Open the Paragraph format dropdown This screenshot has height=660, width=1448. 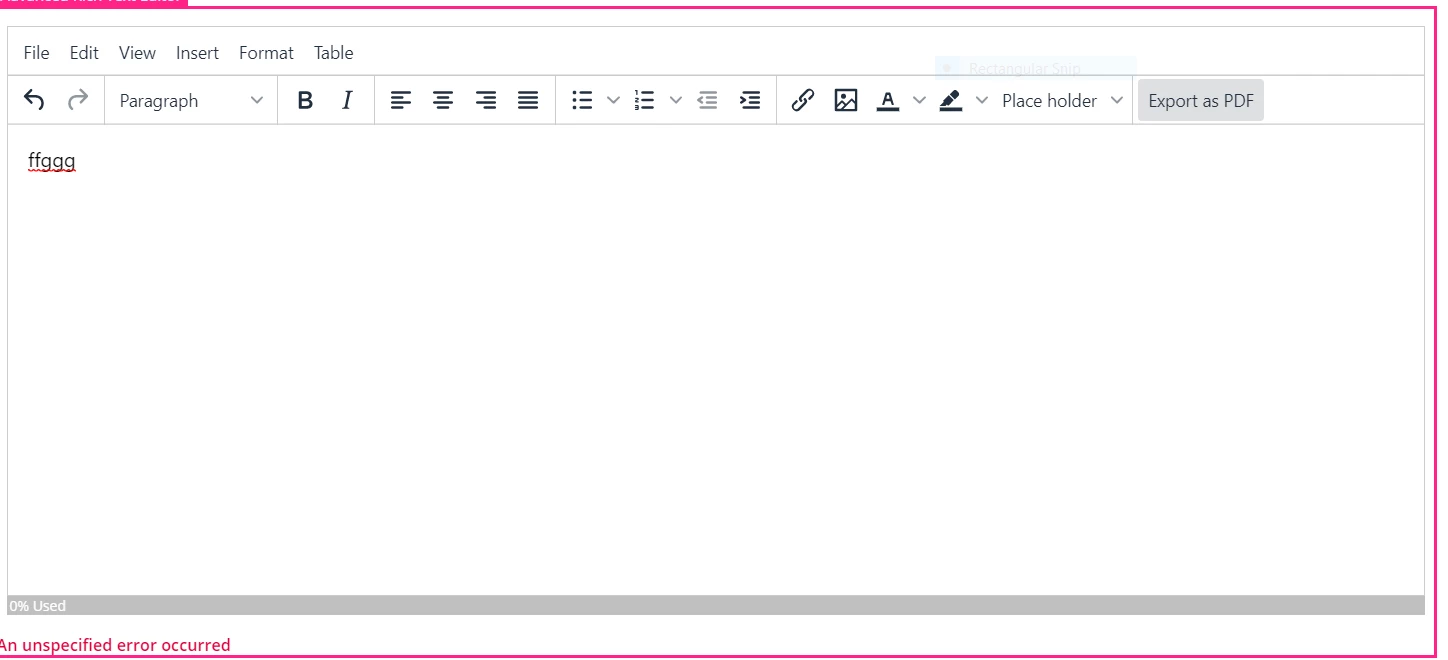coord(191,100)
